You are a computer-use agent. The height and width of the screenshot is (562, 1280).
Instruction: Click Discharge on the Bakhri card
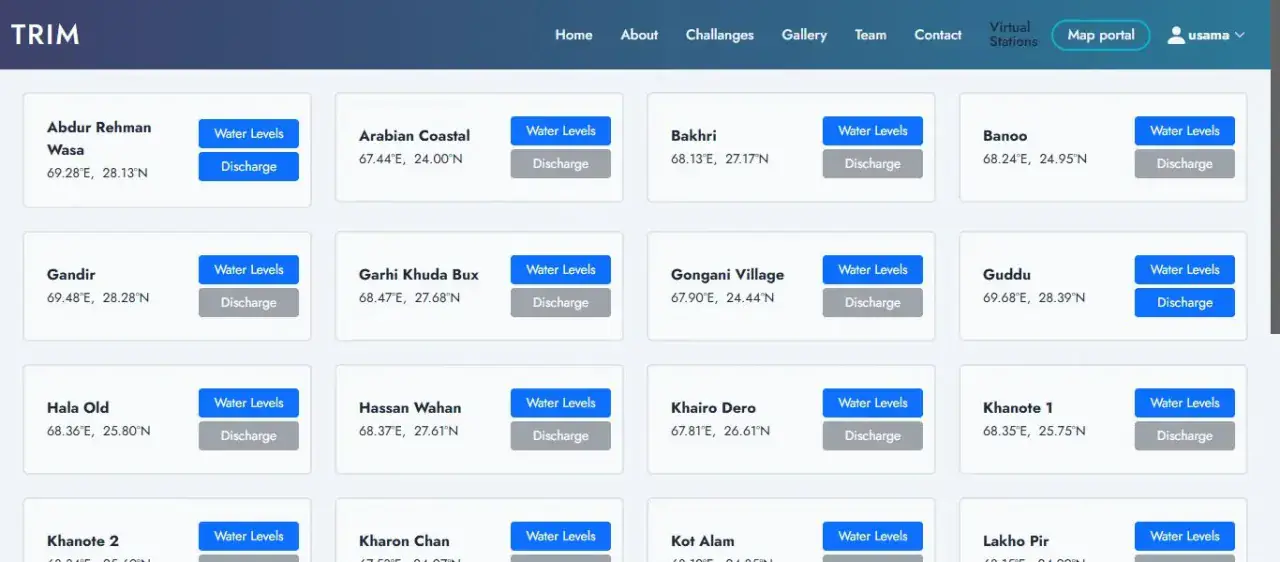point(873,164)
